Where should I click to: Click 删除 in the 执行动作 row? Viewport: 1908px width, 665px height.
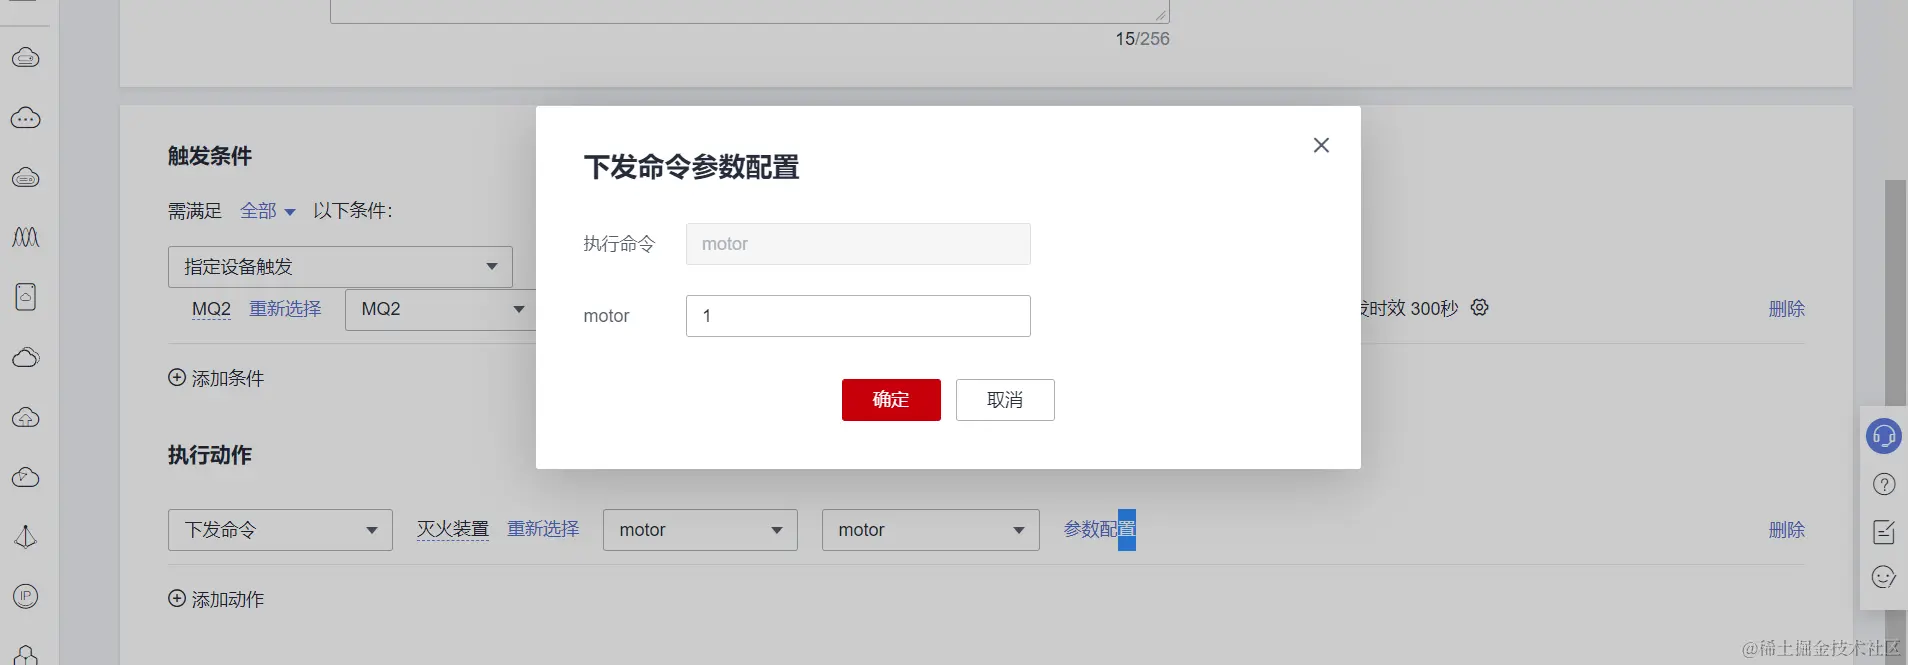1787,530
